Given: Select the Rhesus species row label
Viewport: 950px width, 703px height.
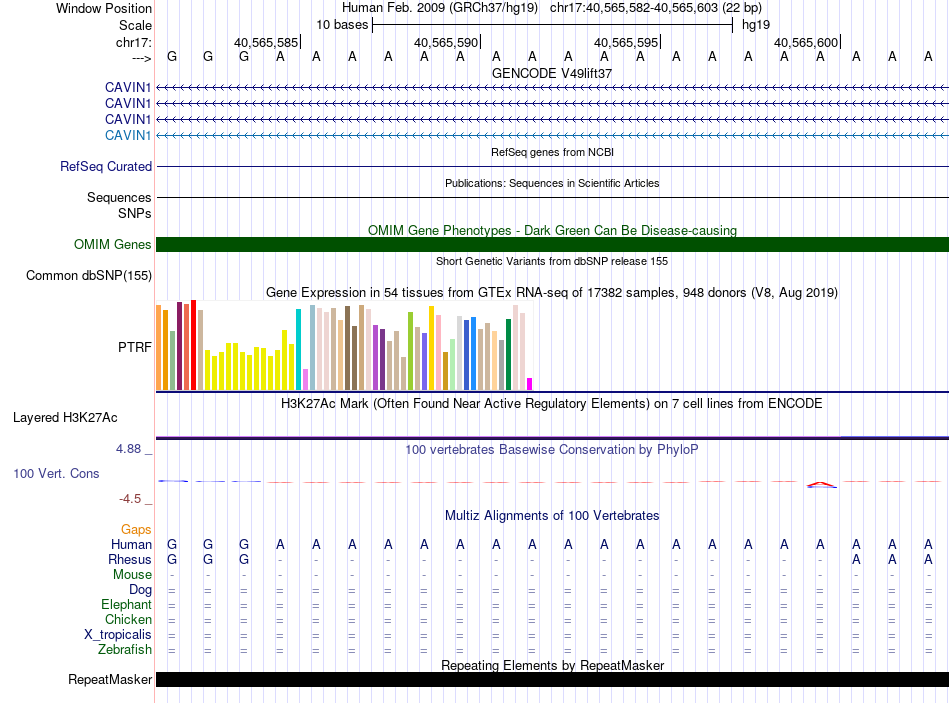Looking at the screenshot, I should 131,560.
